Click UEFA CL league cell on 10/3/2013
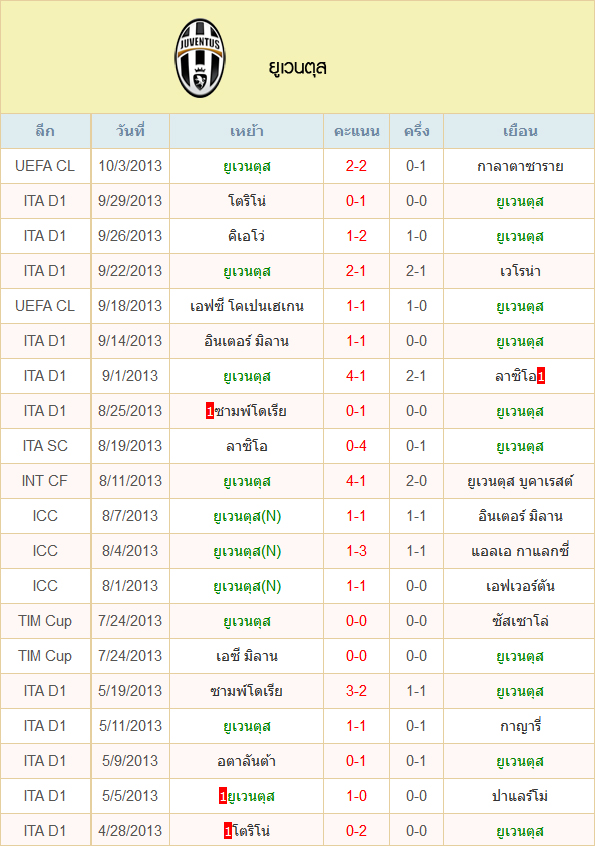This screenshot has height=846, width=595. point(45,166)
